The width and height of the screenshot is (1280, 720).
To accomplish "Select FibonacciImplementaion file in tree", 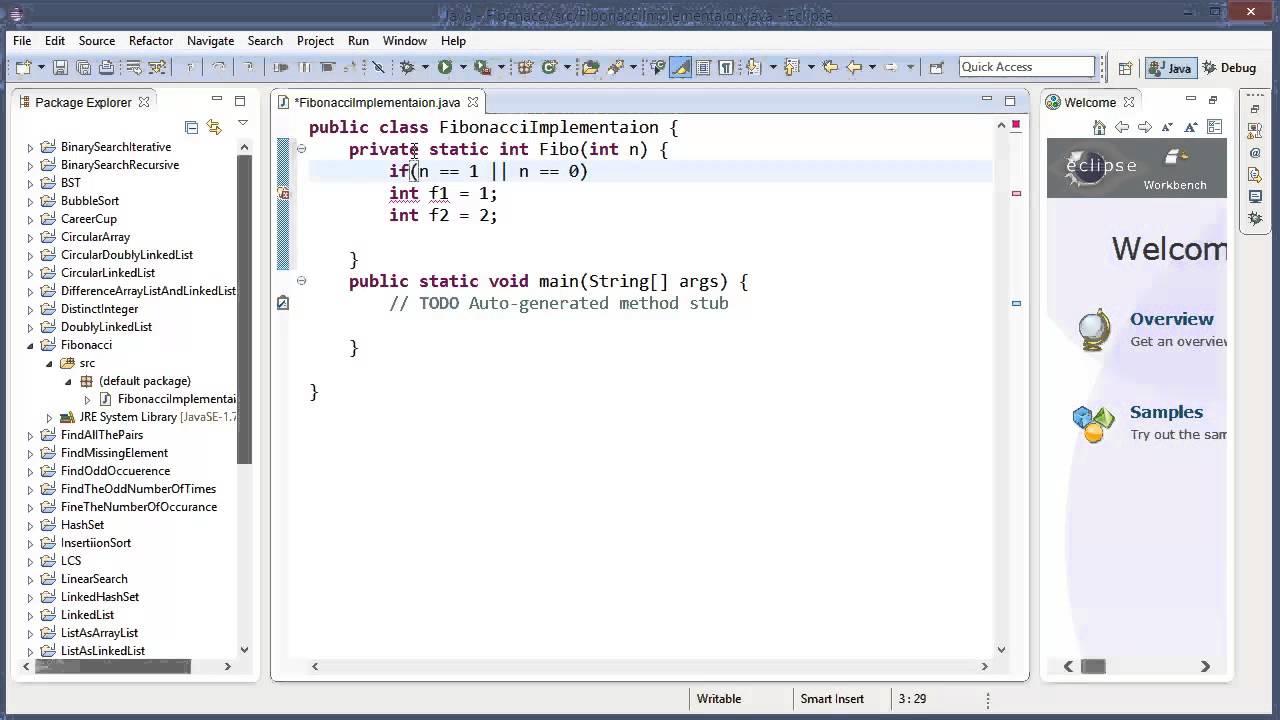I will click(x=177, y=399).
